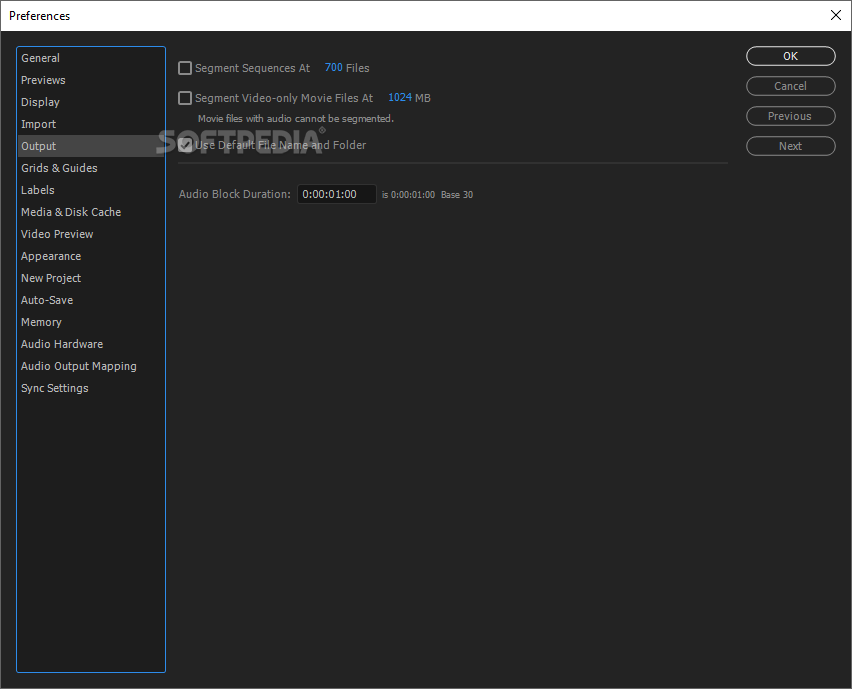Open the Import category
852x689 pixels.
click(90, 124)
